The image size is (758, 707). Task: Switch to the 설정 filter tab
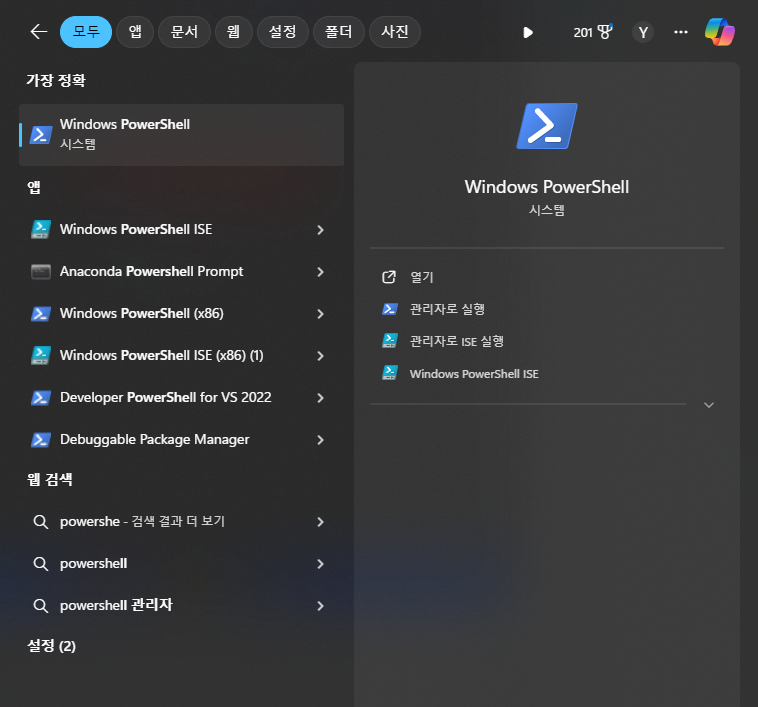click(x=282, y=32)
